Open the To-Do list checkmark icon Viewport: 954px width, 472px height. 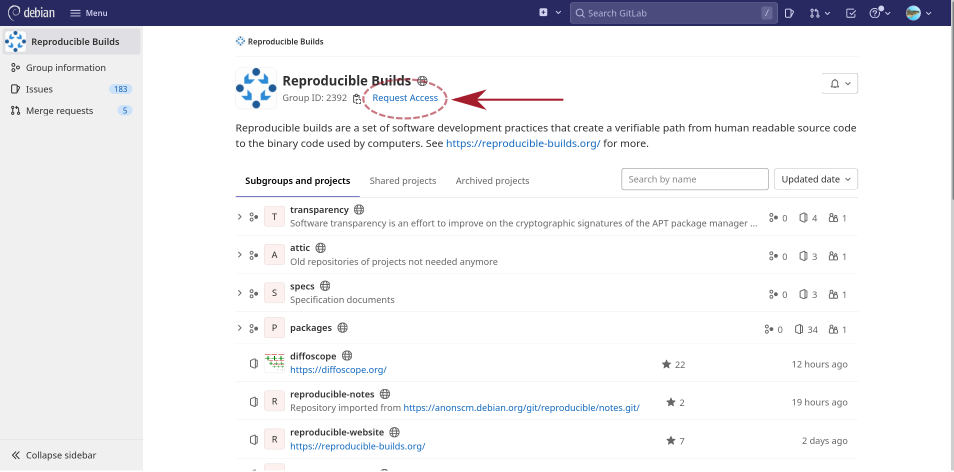pos(851,13)
